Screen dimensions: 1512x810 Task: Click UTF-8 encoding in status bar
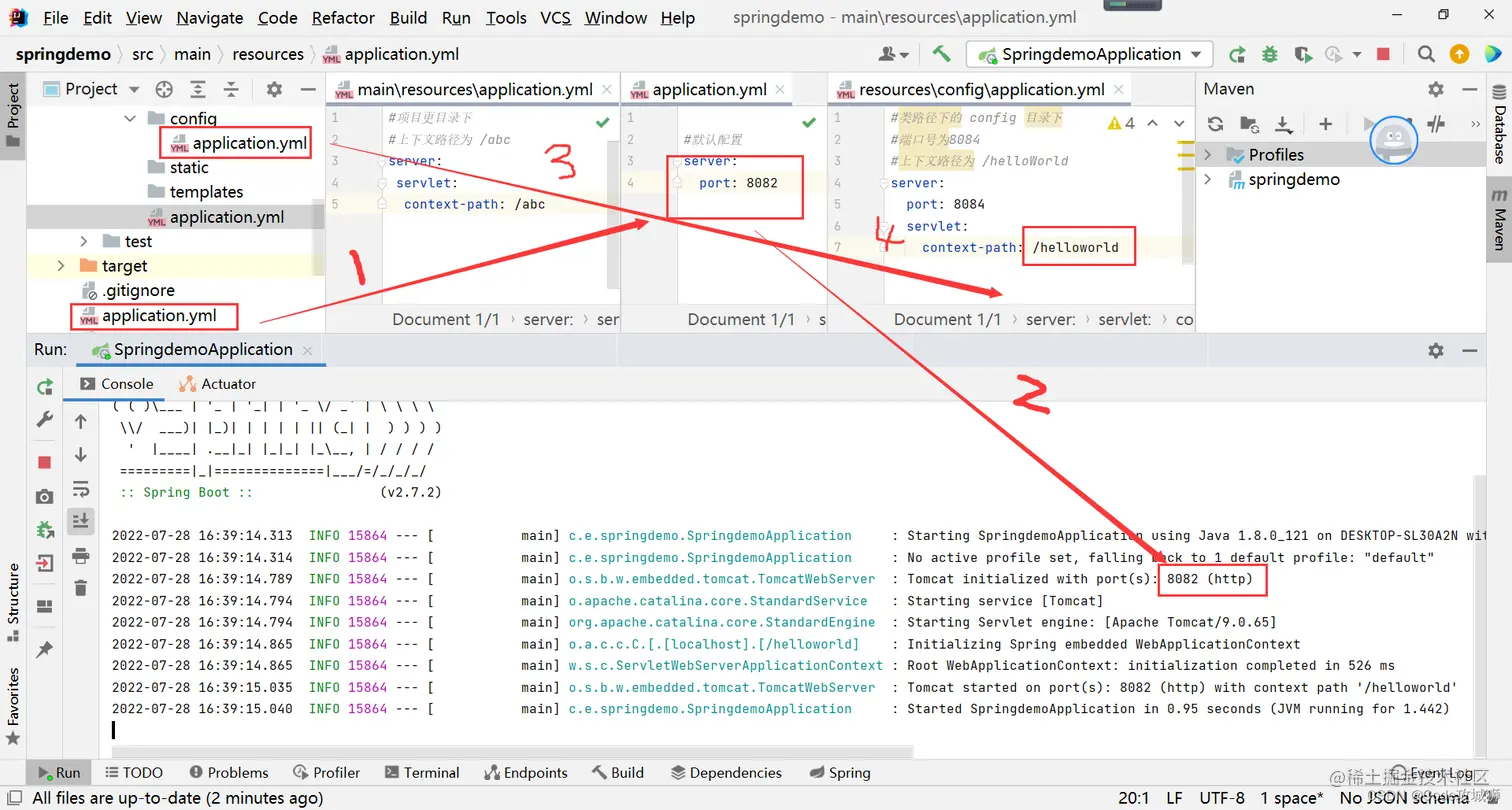coord(1221,797)
